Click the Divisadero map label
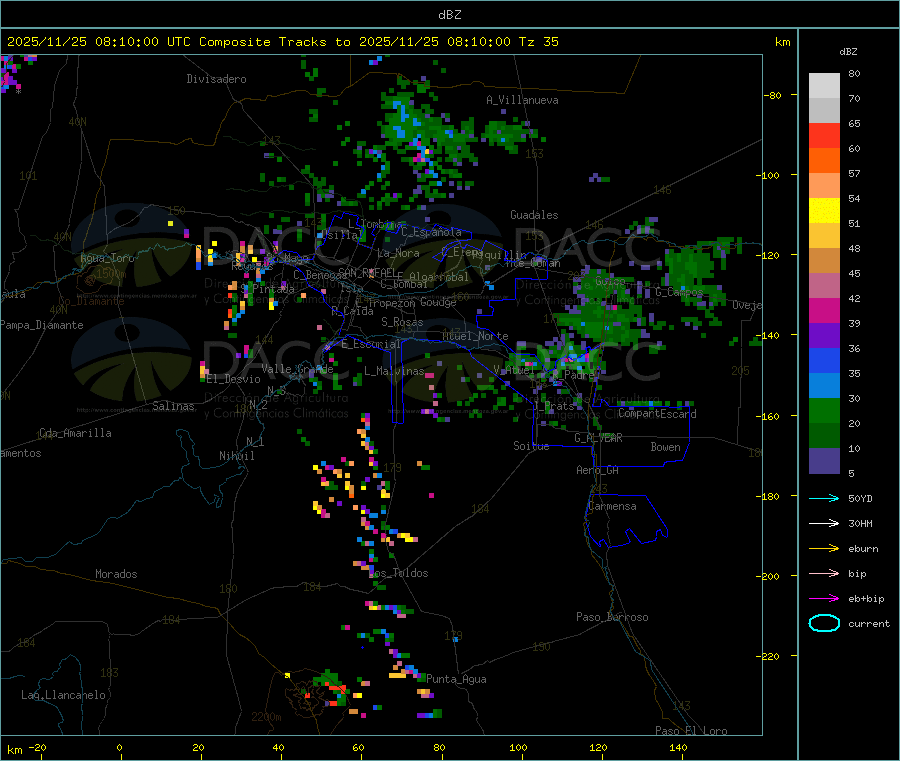Viewport: 900px width, 761px height. click(216, 79)
